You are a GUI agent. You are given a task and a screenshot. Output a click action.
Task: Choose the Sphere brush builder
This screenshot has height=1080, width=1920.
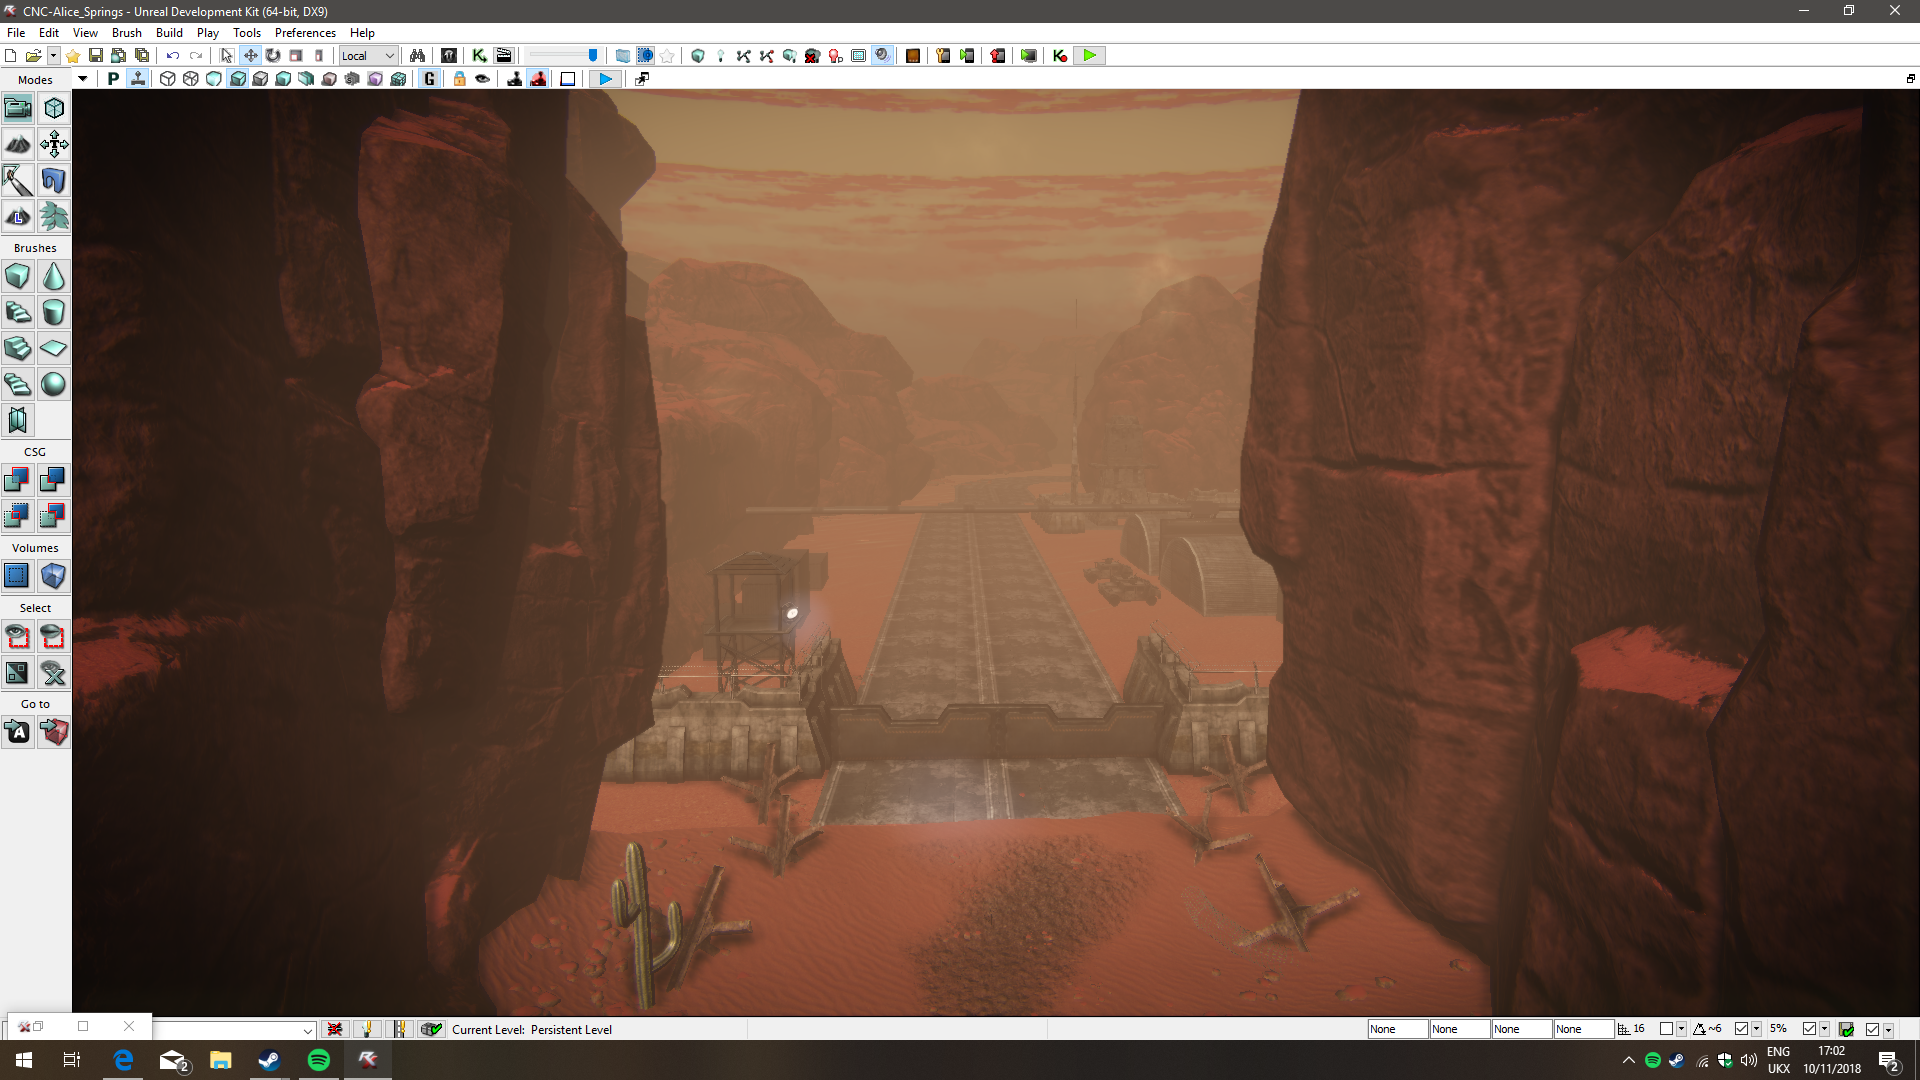tap(54, 384)
